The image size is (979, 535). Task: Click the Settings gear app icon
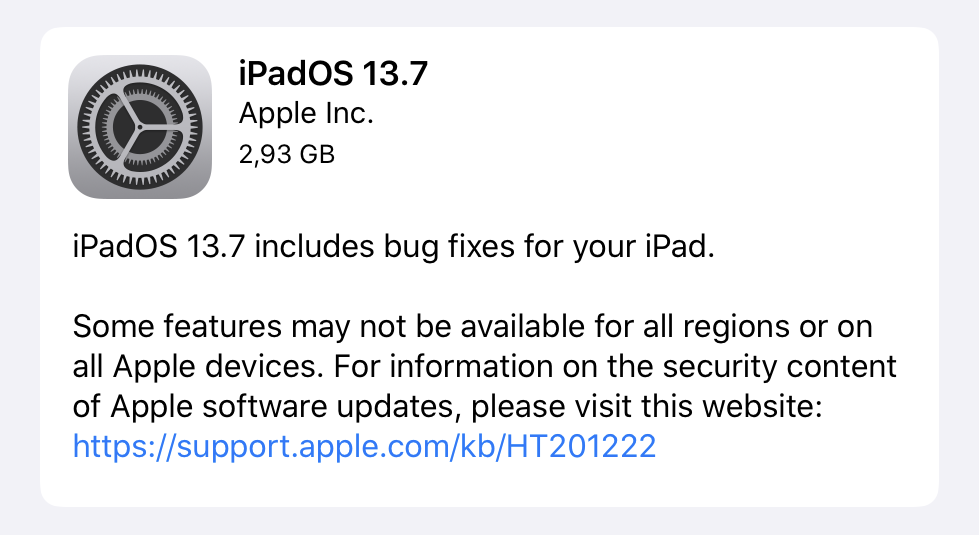tap(140, 126)
